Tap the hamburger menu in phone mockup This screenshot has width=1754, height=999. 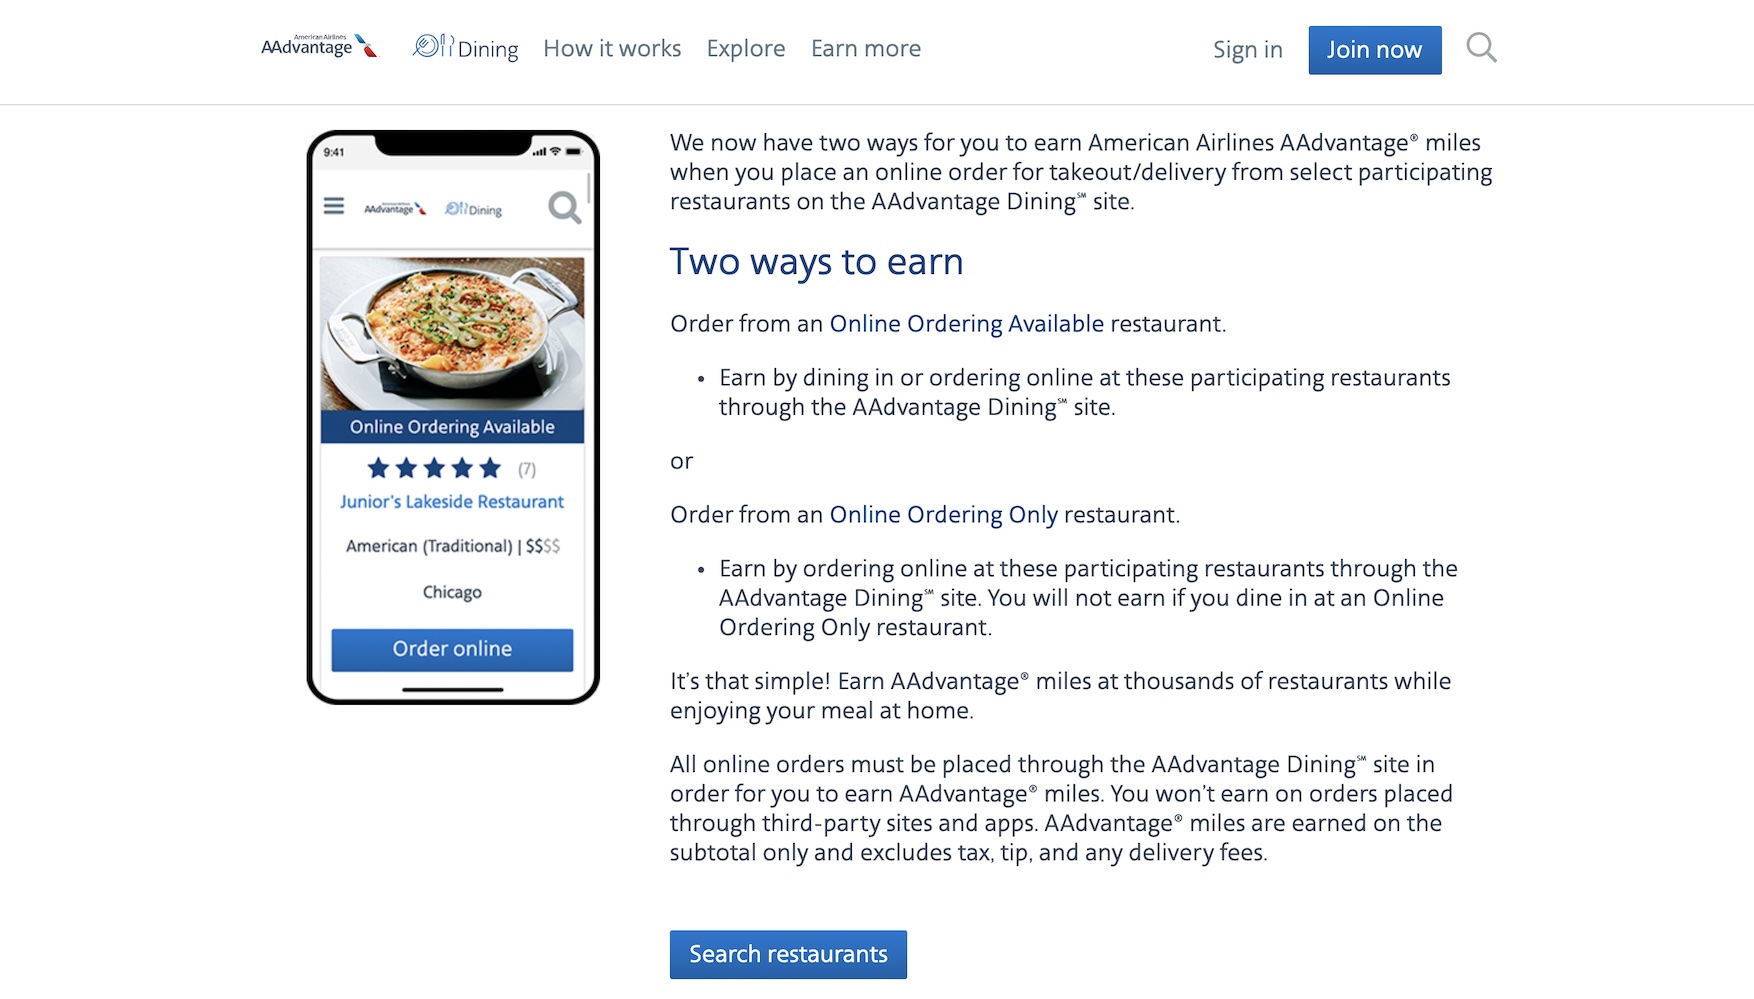[334, 206]
